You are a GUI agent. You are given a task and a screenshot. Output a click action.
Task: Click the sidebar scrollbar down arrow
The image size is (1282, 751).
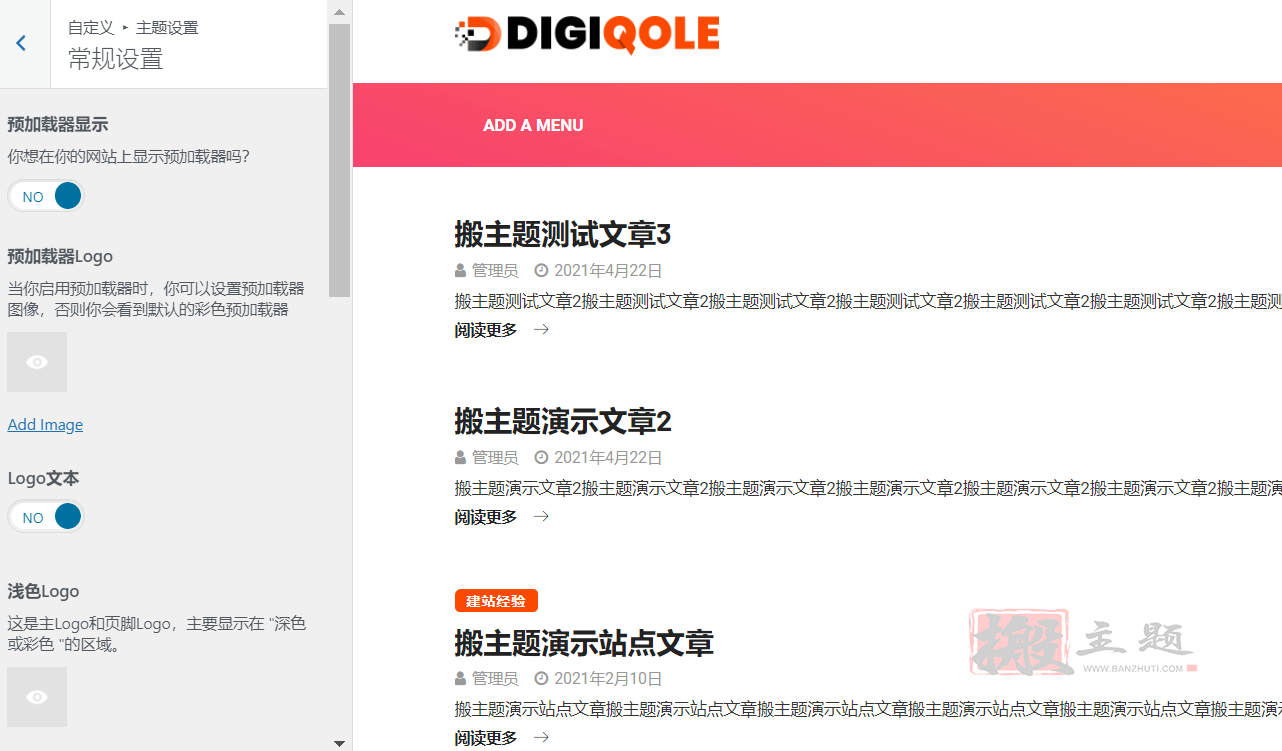point(339,742)
